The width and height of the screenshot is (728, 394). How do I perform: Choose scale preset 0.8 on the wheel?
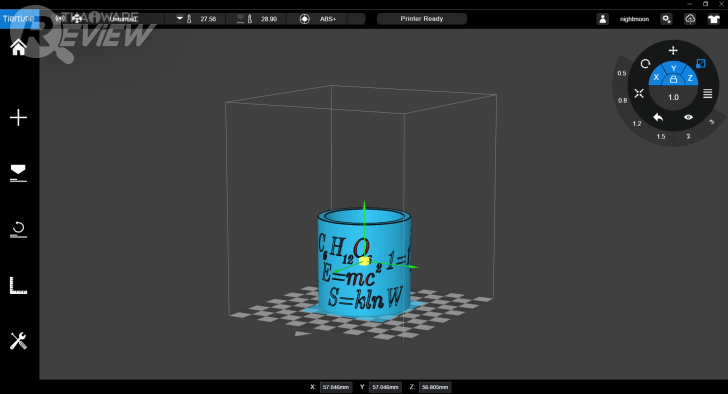coord(623,100)
